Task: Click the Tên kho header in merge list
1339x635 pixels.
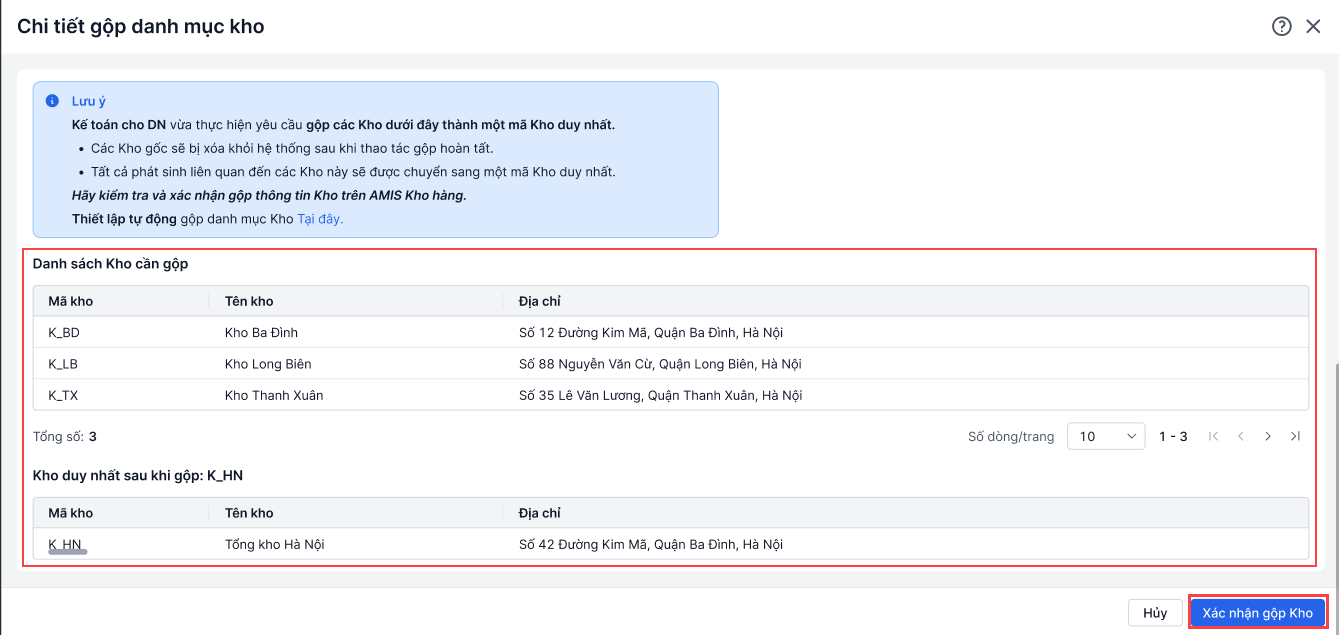Action: click(x=249, y=301)
